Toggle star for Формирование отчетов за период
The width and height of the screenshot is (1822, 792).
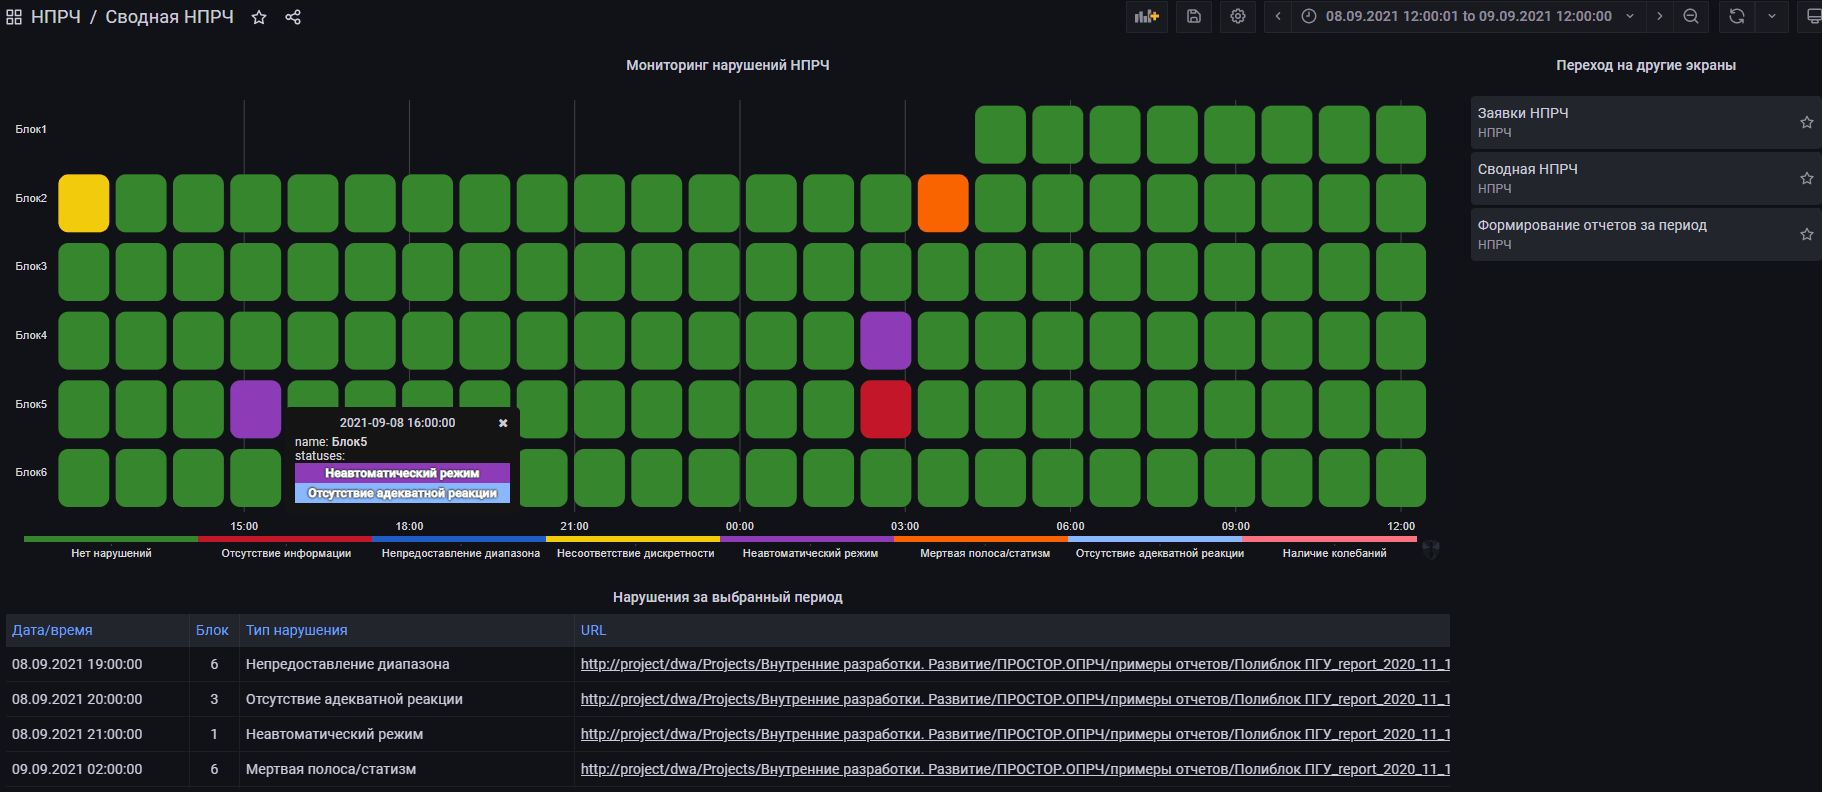[1806, 234]
